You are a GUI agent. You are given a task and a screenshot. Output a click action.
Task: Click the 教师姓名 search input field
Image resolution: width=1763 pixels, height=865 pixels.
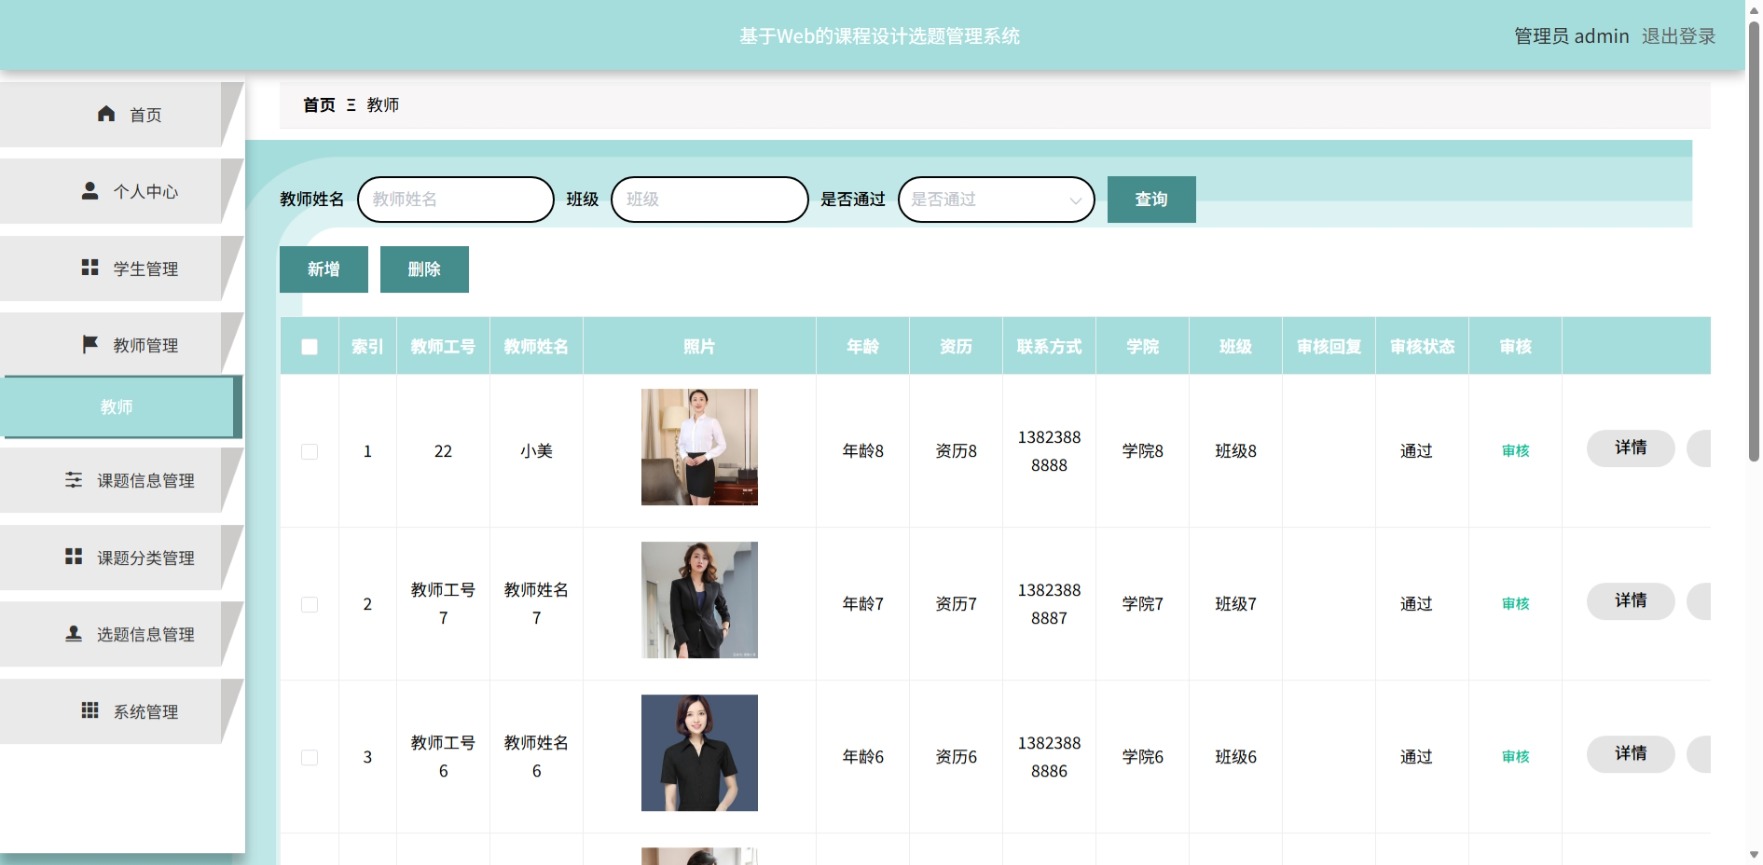point(455,199)
